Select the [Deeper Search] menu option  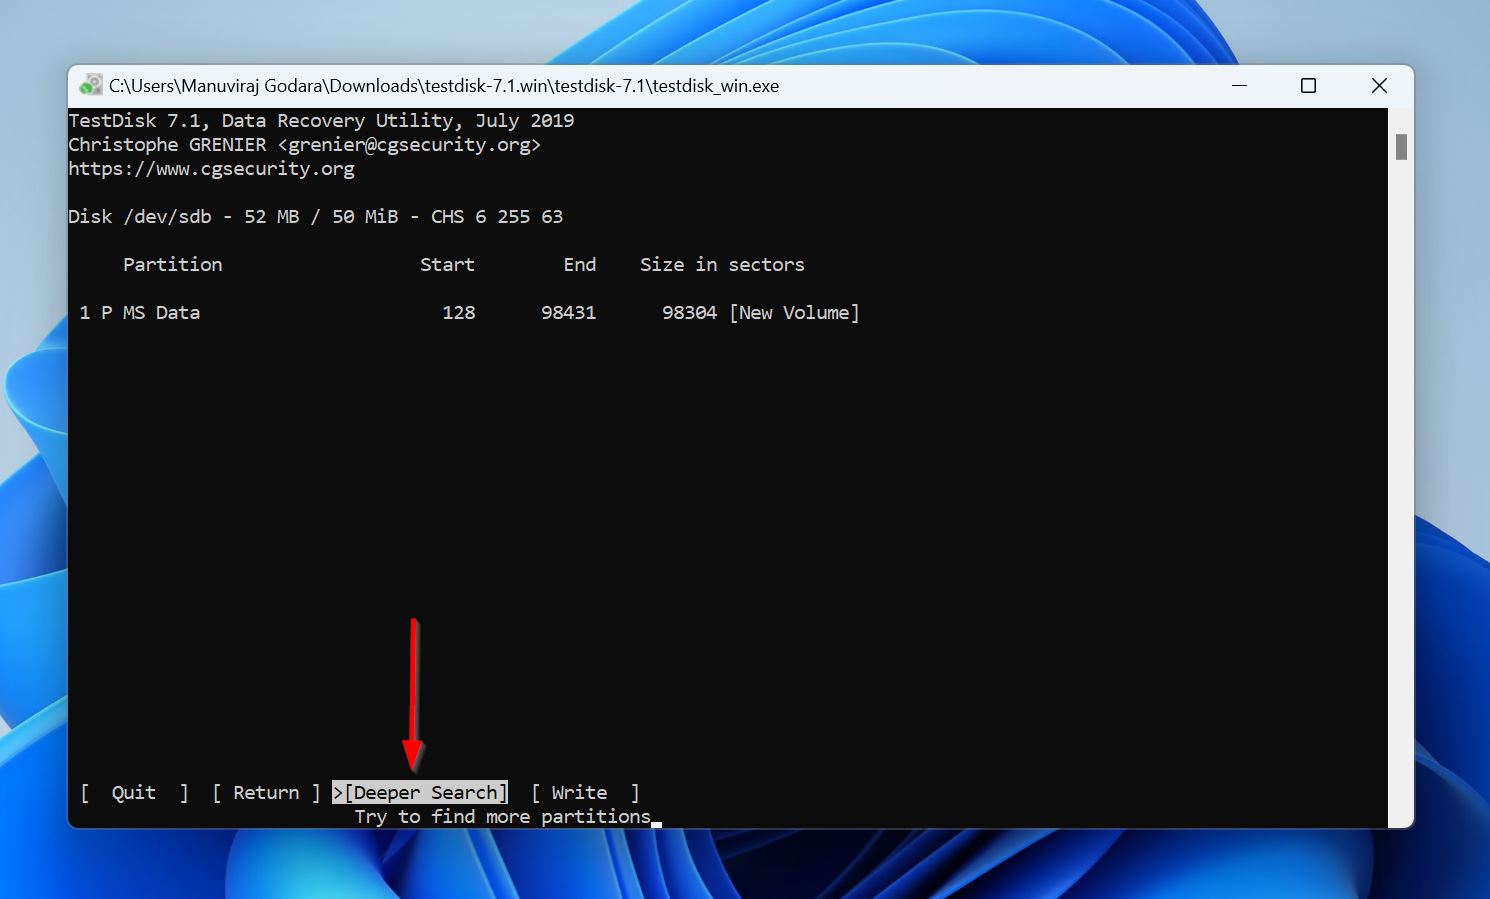pos(420,792)
